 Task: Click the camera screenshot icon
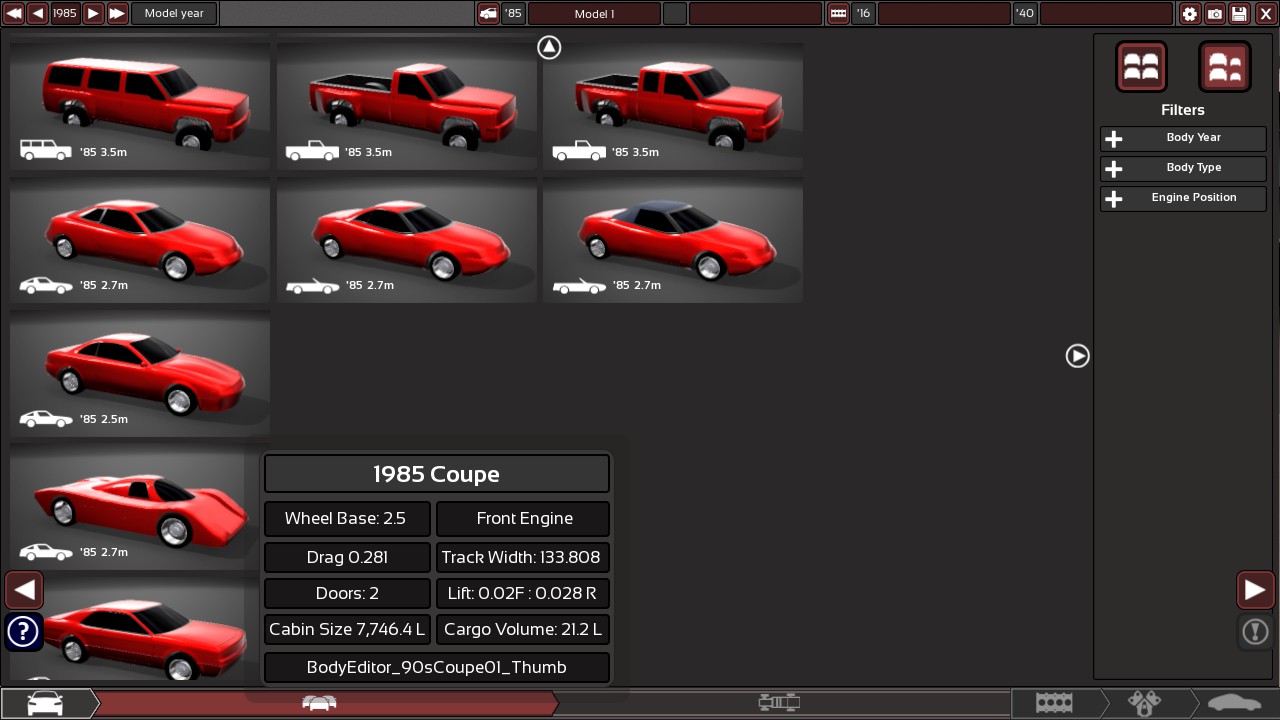click(x=1214, y=14)
